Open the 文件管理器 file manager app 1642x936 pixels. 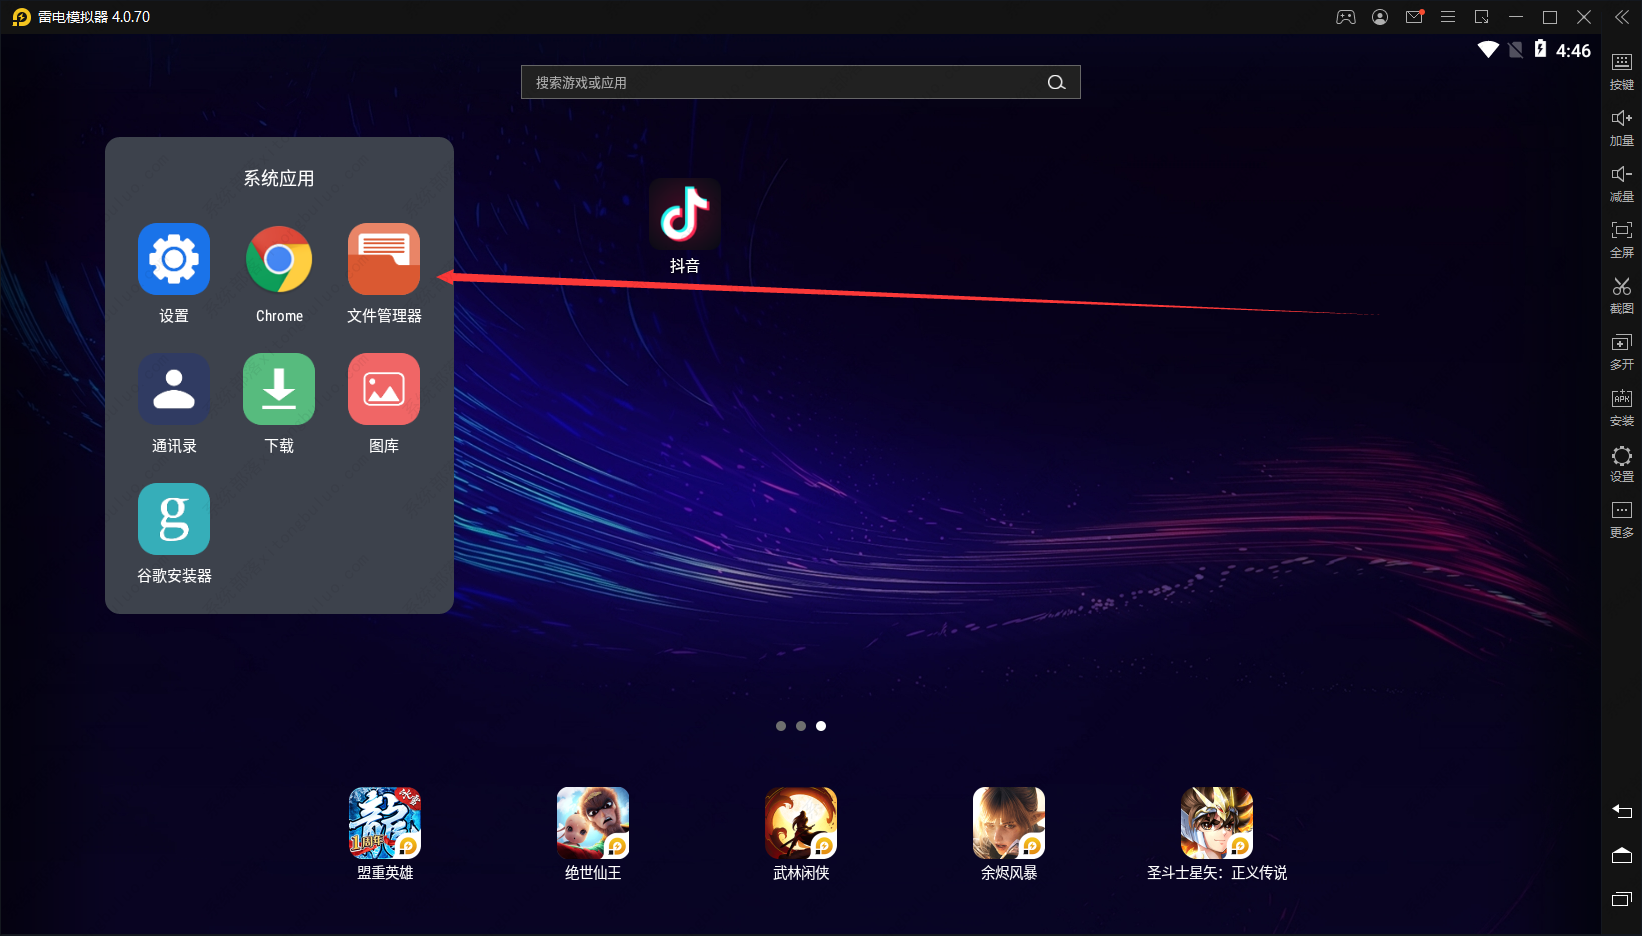[x=384, y=260]
